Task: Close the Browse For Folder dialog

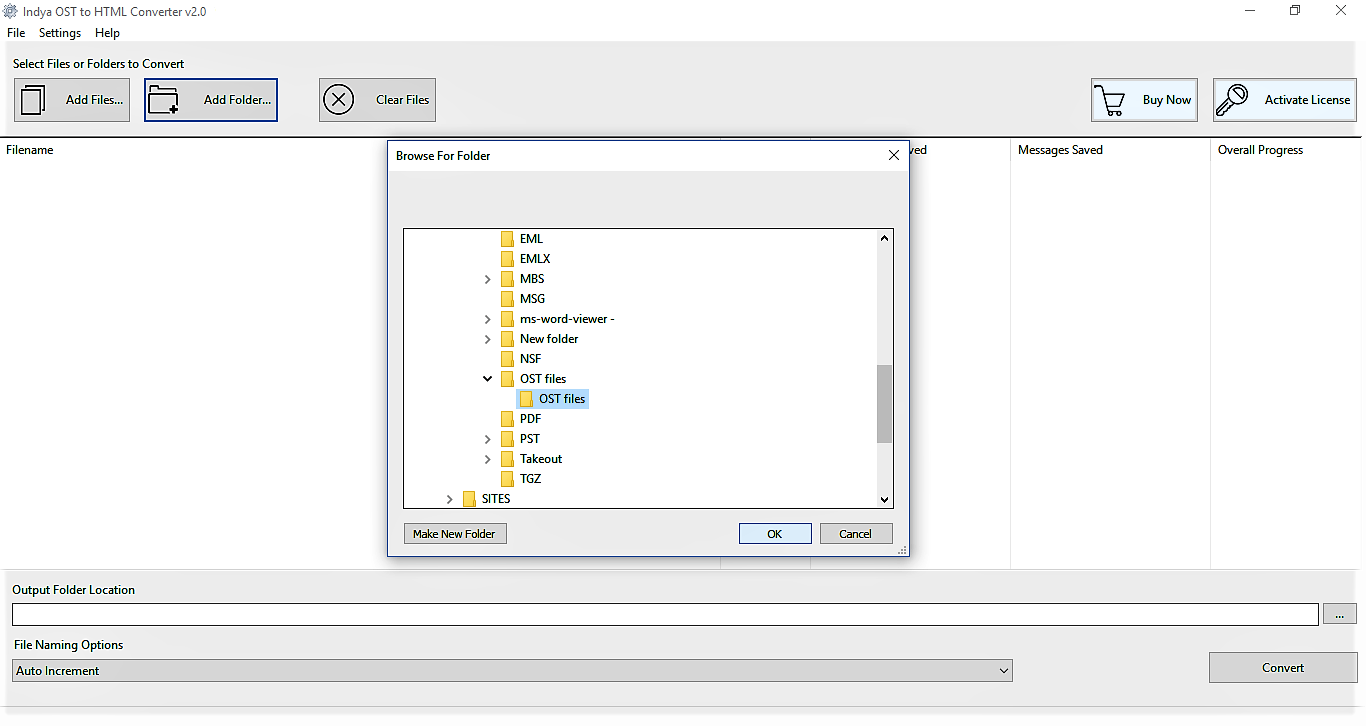Action: pos(894,155)
